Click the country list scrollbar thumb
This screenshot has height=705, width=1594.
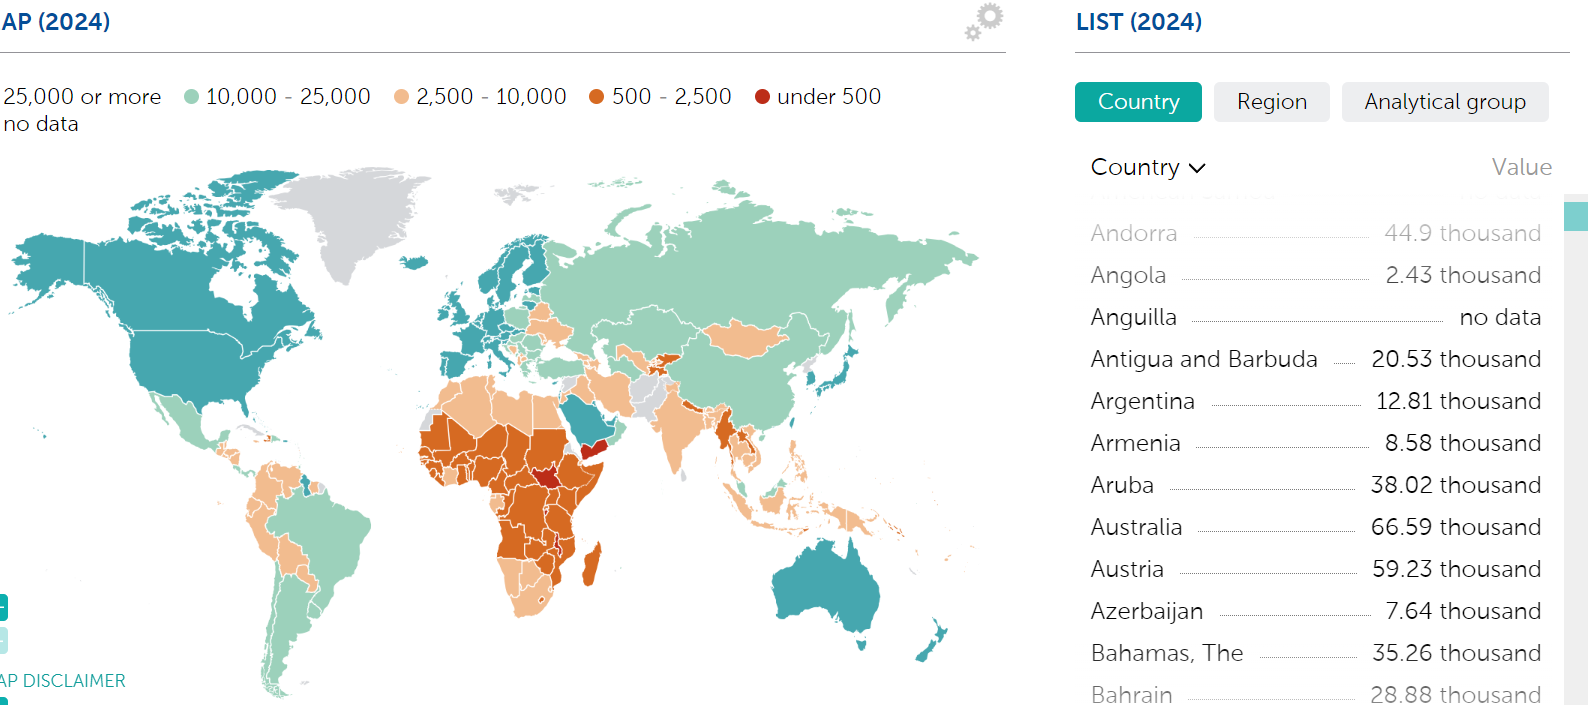[x=1575, y=216]
